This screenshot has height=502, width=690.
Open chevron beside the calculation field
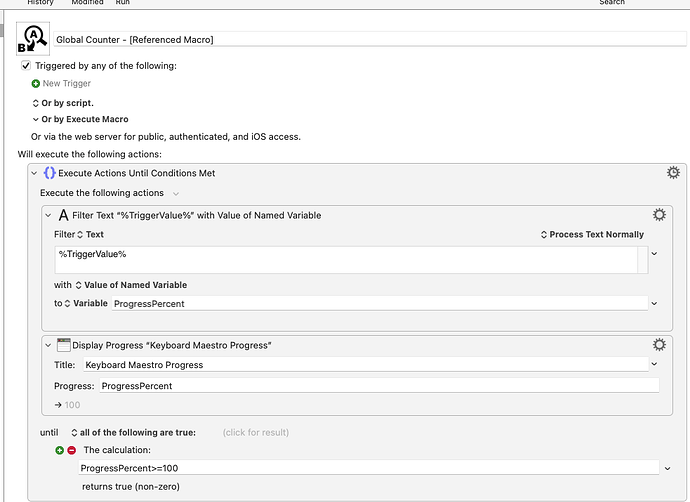pos(668,469)
